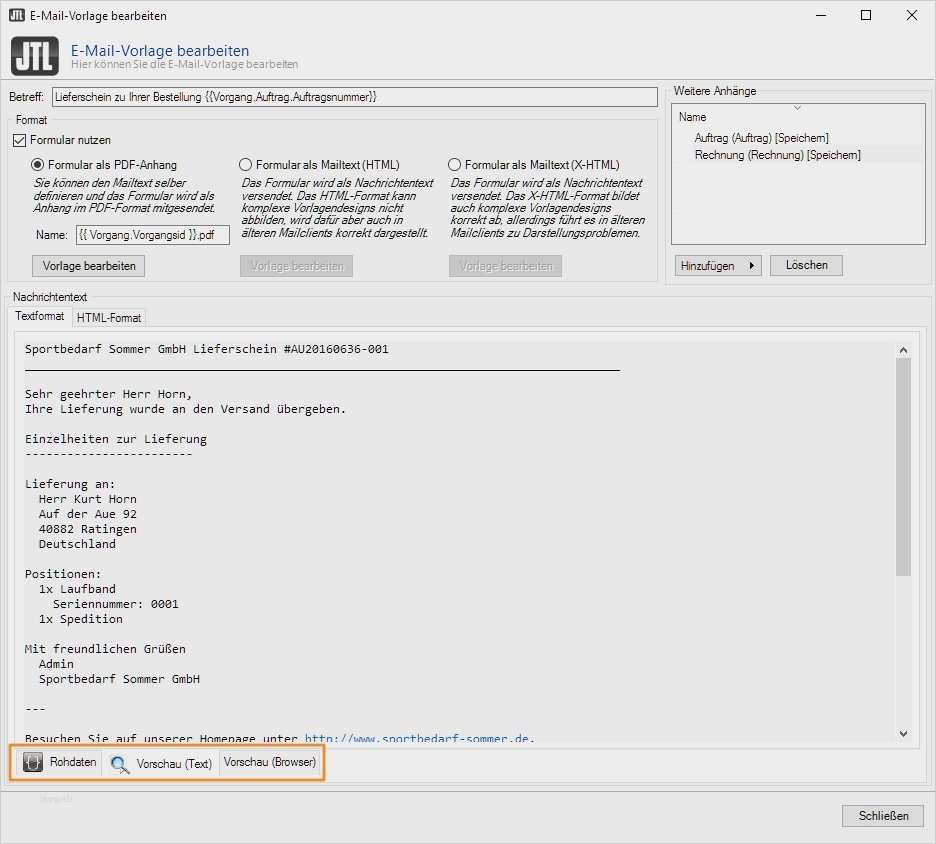This screenshot has width=936, height=844.
Task: Click the scrollbar up arrow in message text
Action: click(x=903, y=350)
